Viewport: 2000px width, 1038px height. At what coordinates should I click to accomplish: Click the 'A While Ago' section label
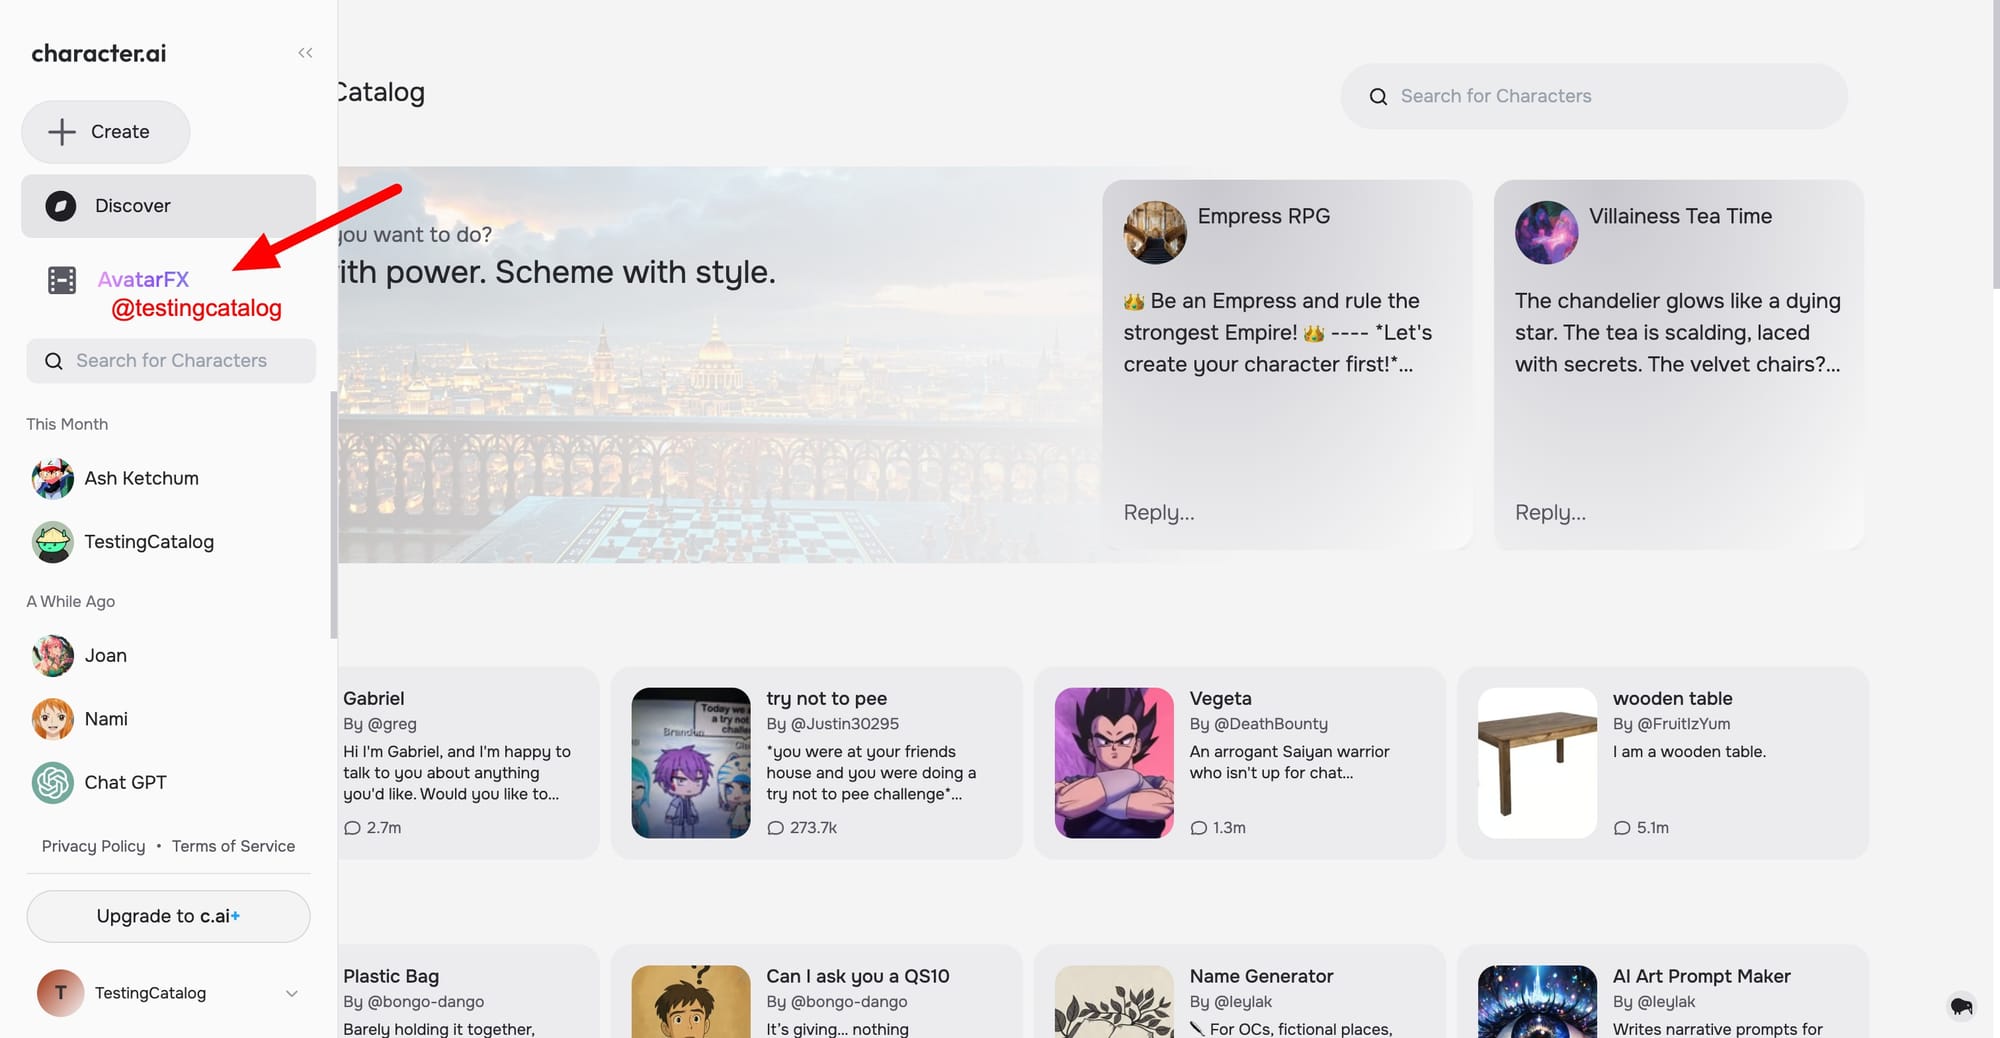[71, 602]
